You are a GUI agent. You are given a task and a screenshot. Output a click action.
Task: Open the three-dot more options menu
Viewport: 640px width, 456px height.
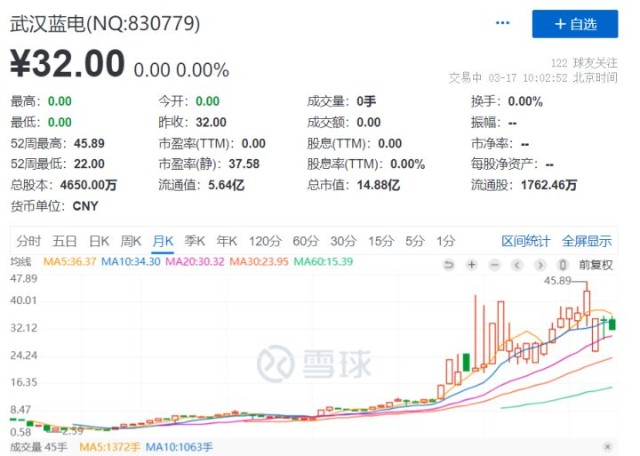(x=502, y=23)
